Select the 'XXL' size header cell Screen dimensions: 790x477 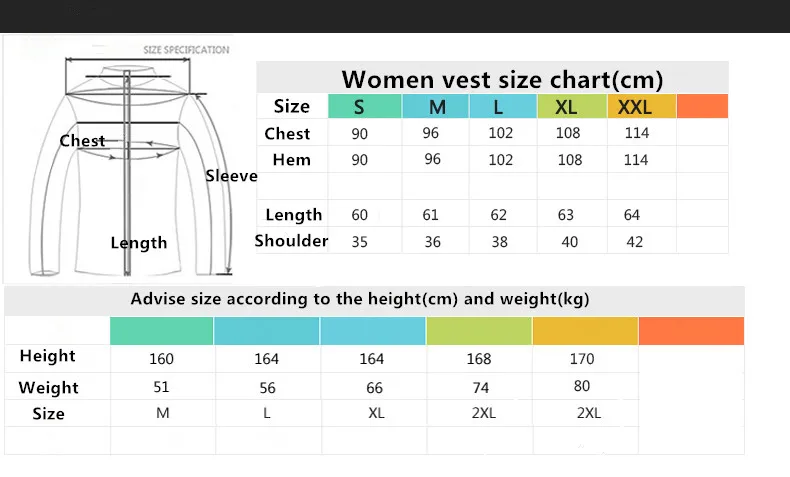(x=641, y=106)
